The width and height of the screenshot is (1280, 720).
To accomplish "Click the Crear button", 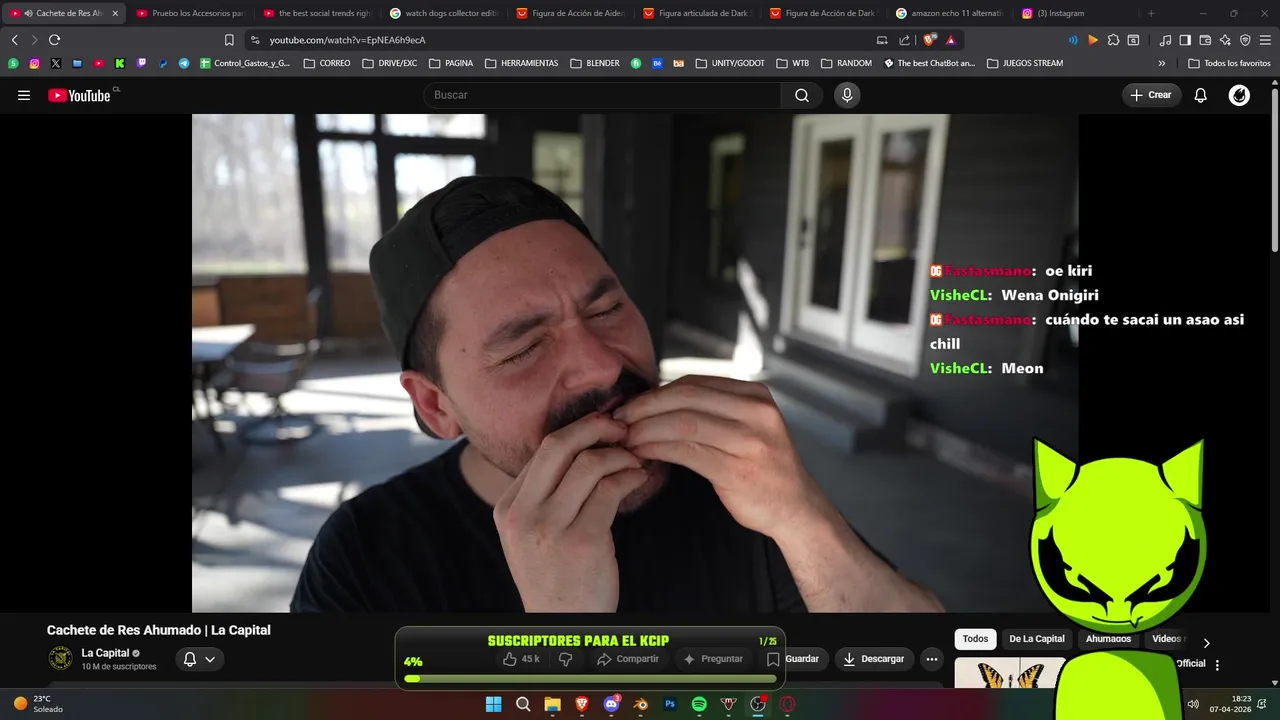I will 1151,95.
